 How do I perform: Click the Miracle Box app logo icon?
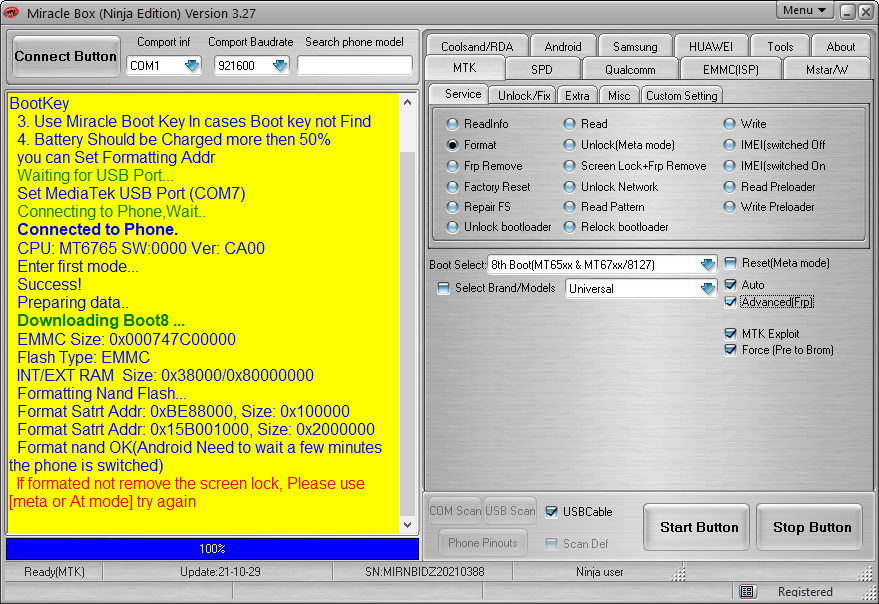[x=11, y=12]
